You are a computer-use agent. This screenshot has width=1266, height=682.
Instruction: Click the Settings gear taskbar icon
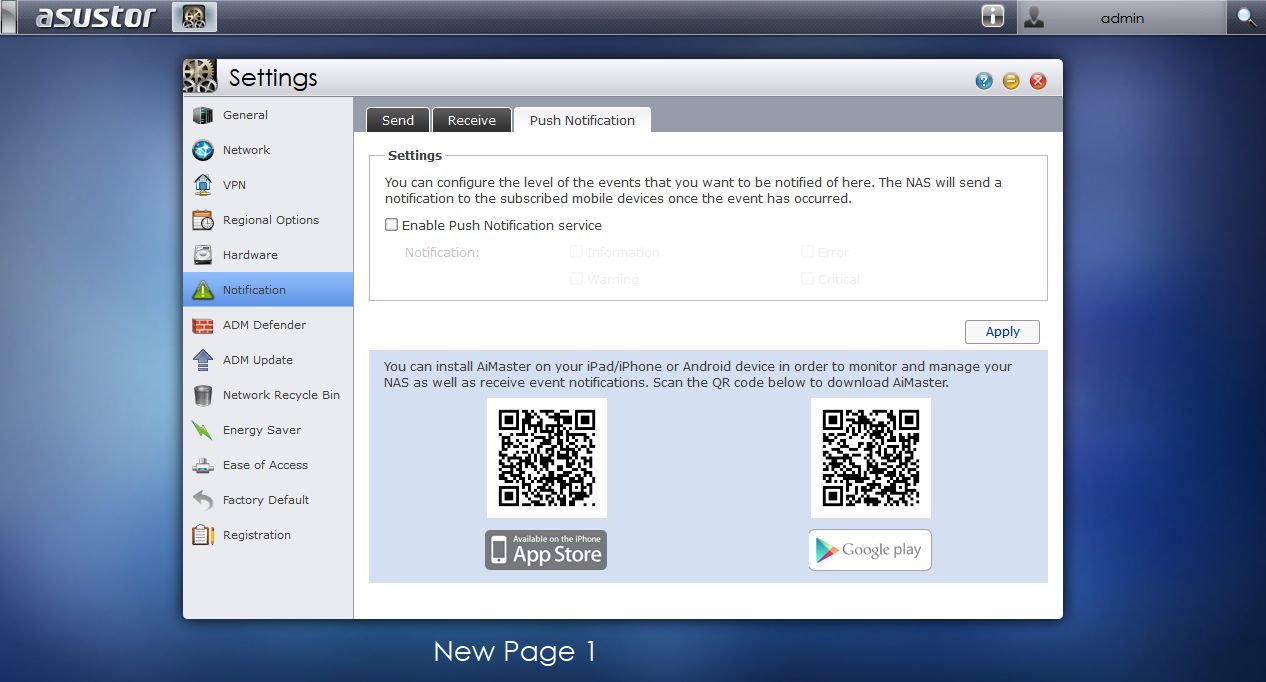pos(194,17)
